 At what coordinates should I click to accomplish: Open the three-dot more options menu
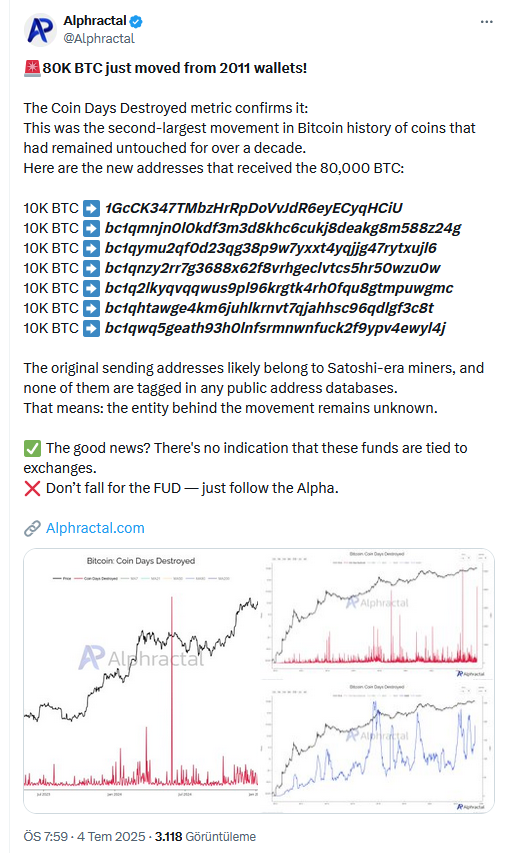tap(486, 22)
